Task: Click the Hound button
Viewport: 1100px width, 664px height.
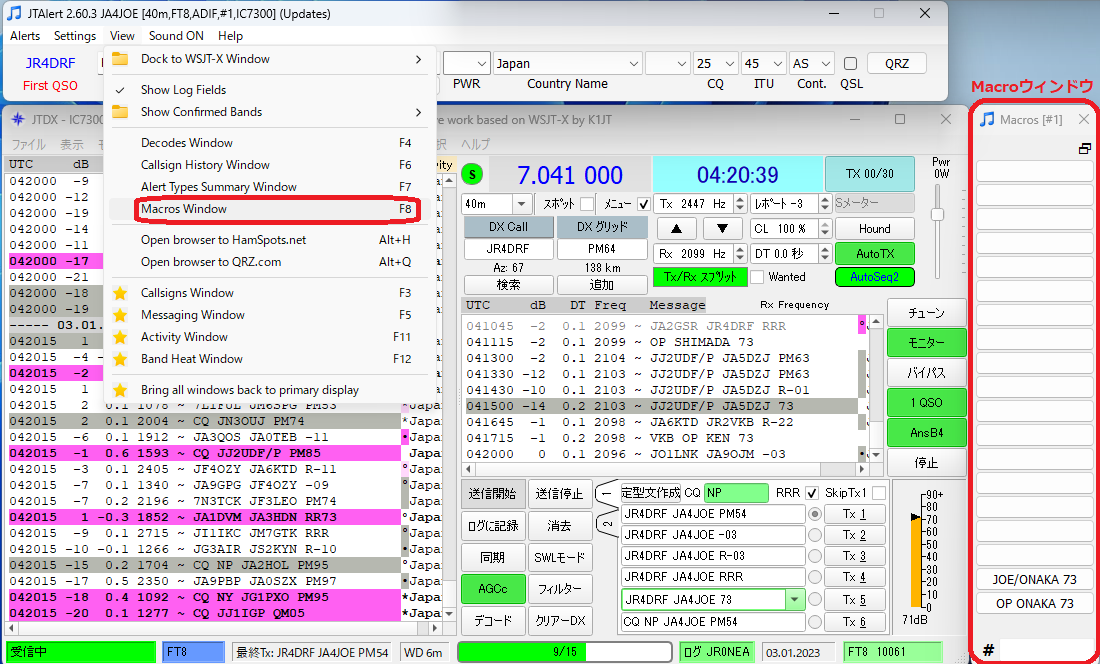Action: coord(874,228)
